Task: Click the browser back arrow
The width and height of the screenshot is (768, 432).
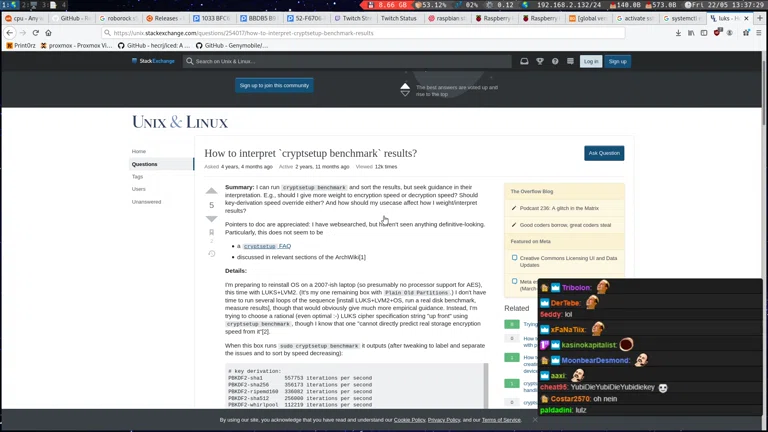Action: point(10,33)
